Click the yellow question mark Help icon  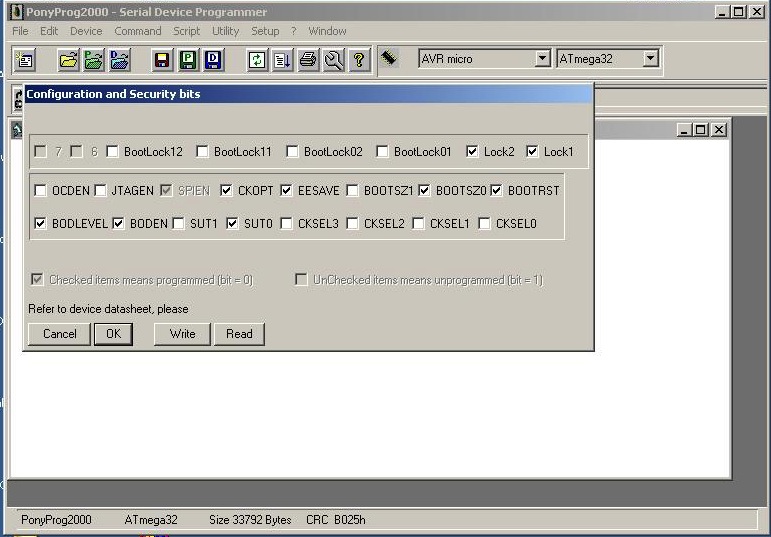click(x=359, y=60)
